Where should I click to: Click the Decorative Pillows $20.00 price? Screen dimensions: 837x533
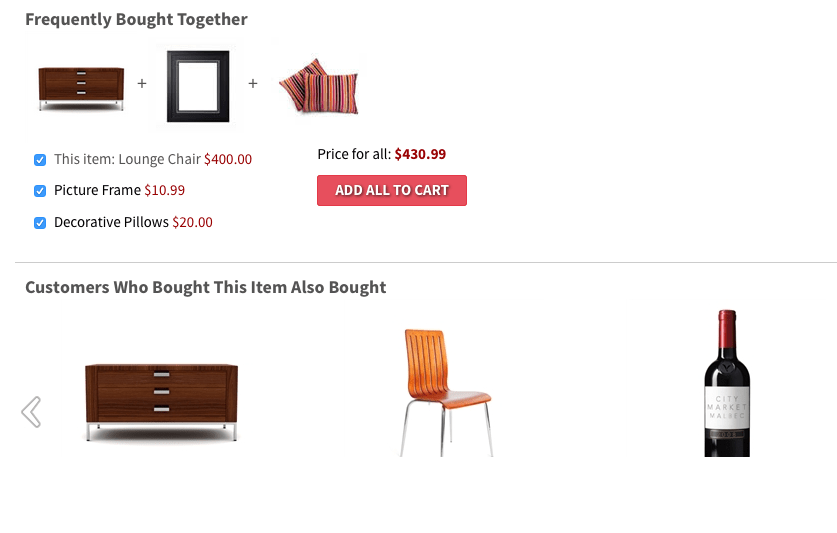tap(192, 222)
